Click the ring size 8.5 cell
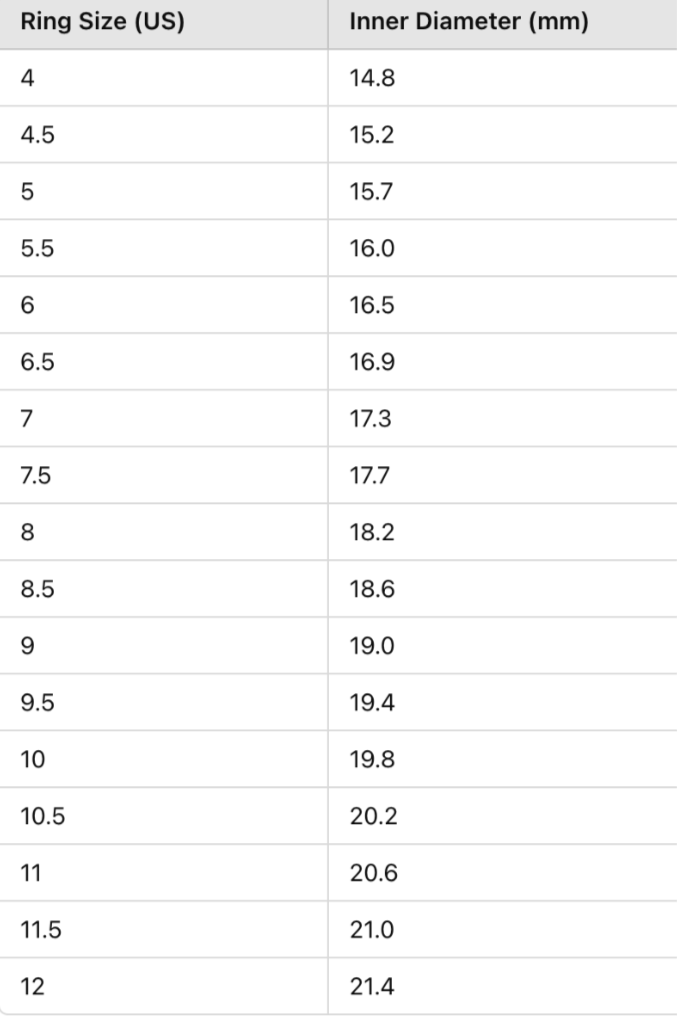The image size is (678, 1017). (x=37, y=589)
